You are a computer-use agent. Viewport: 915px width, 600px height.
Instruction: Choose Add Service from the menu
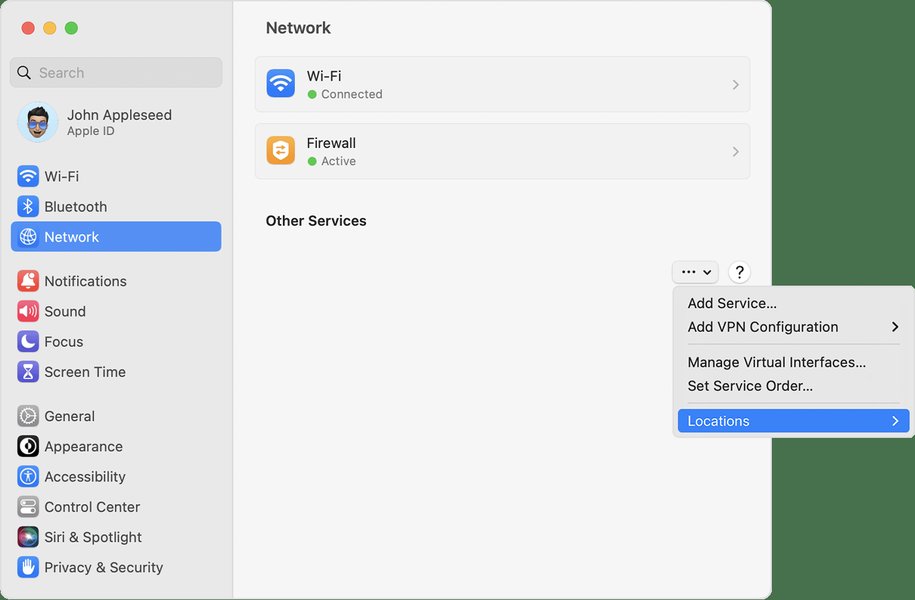pyautogui.click(x=731, y=303)
